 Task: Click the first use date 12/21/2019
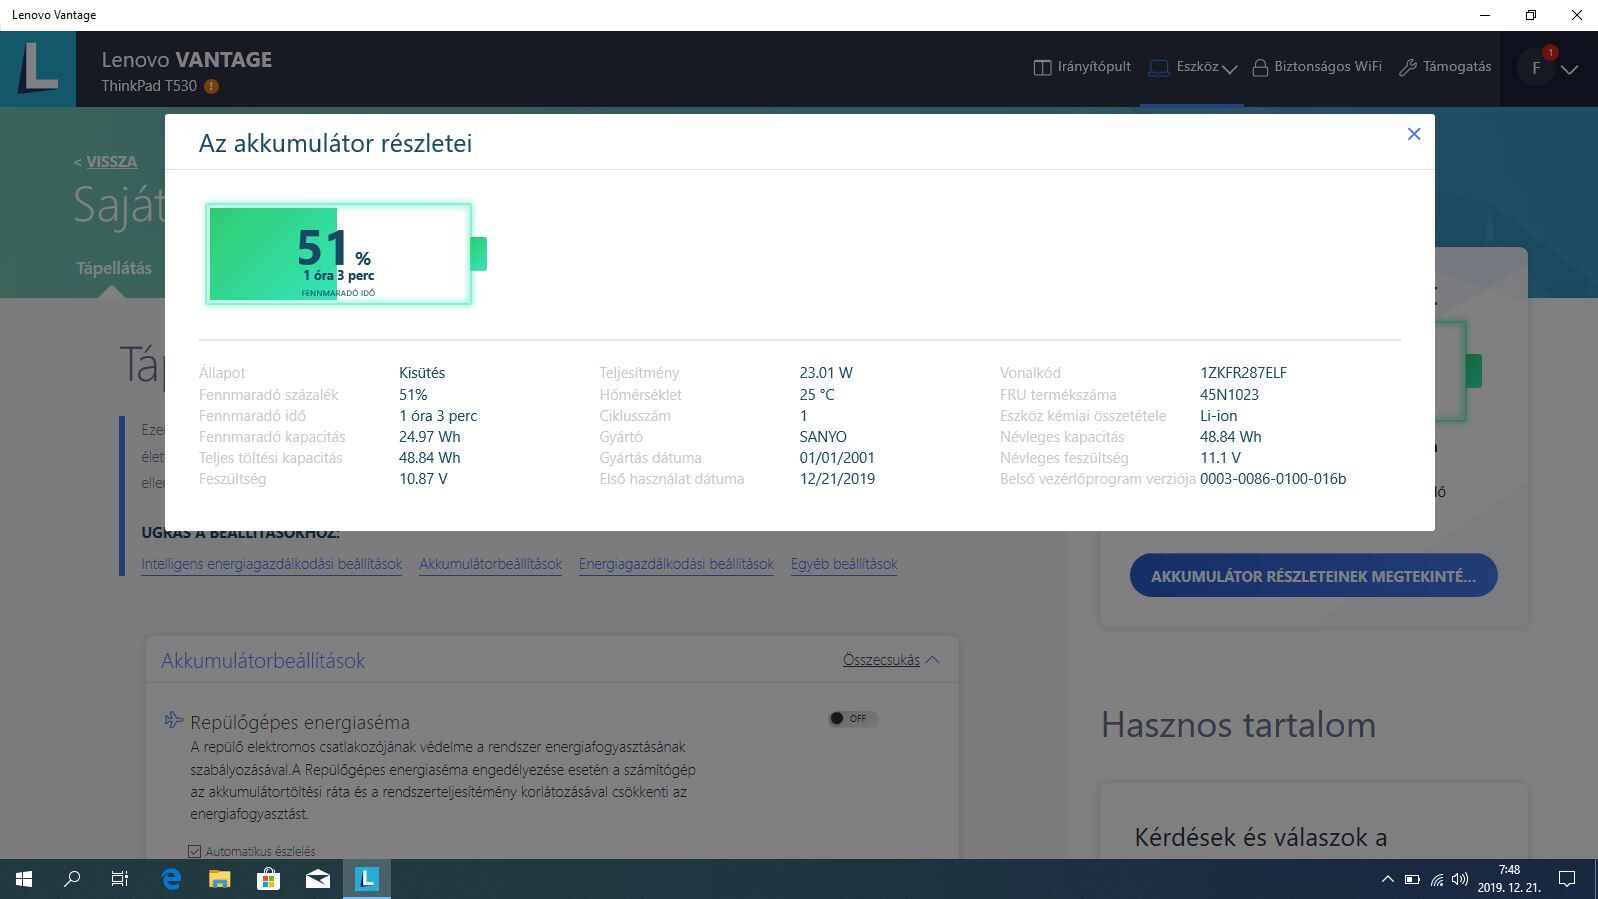click(837, 479)
